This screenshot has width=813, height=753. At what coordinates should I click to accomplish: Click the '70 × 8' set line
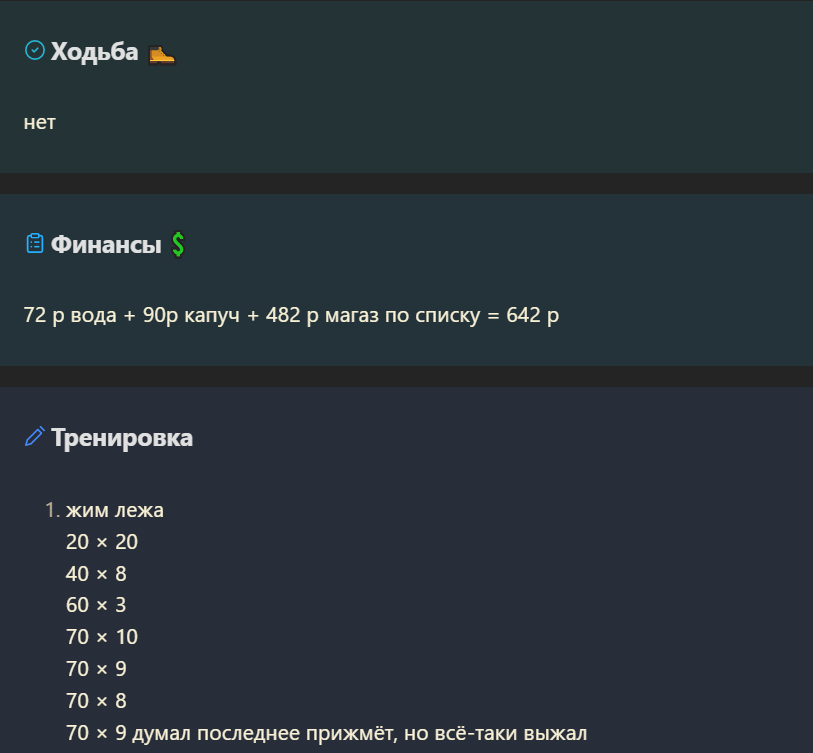96,701
